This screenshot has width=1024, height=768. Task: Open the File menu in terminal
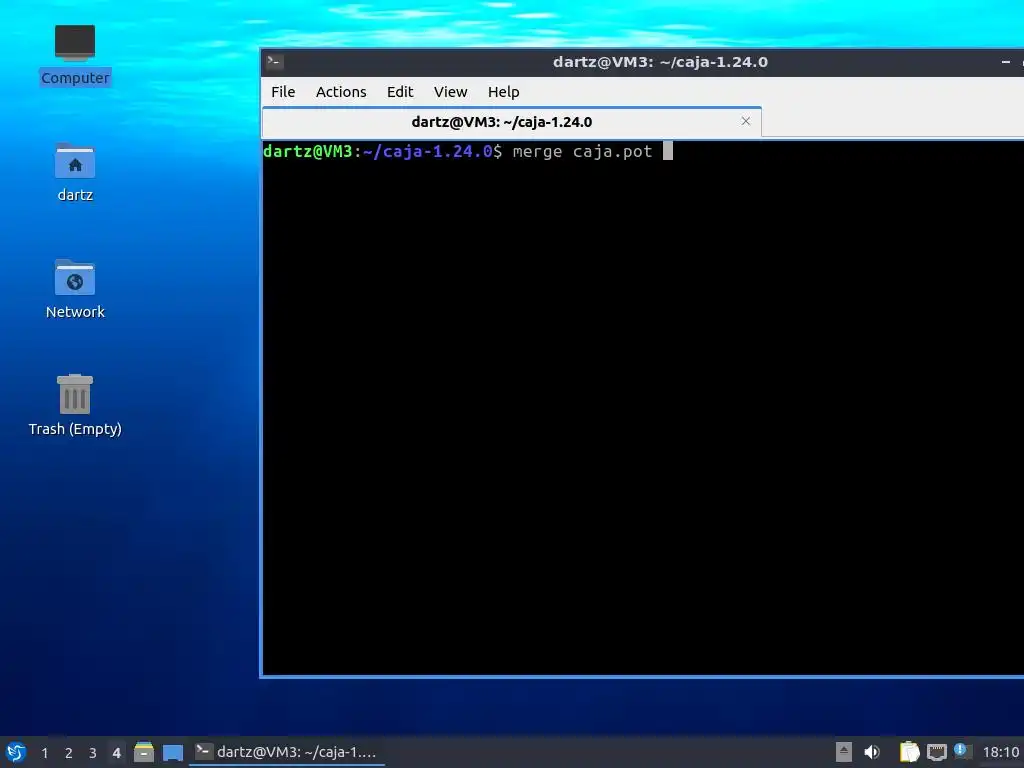click(x=283, y=92)
